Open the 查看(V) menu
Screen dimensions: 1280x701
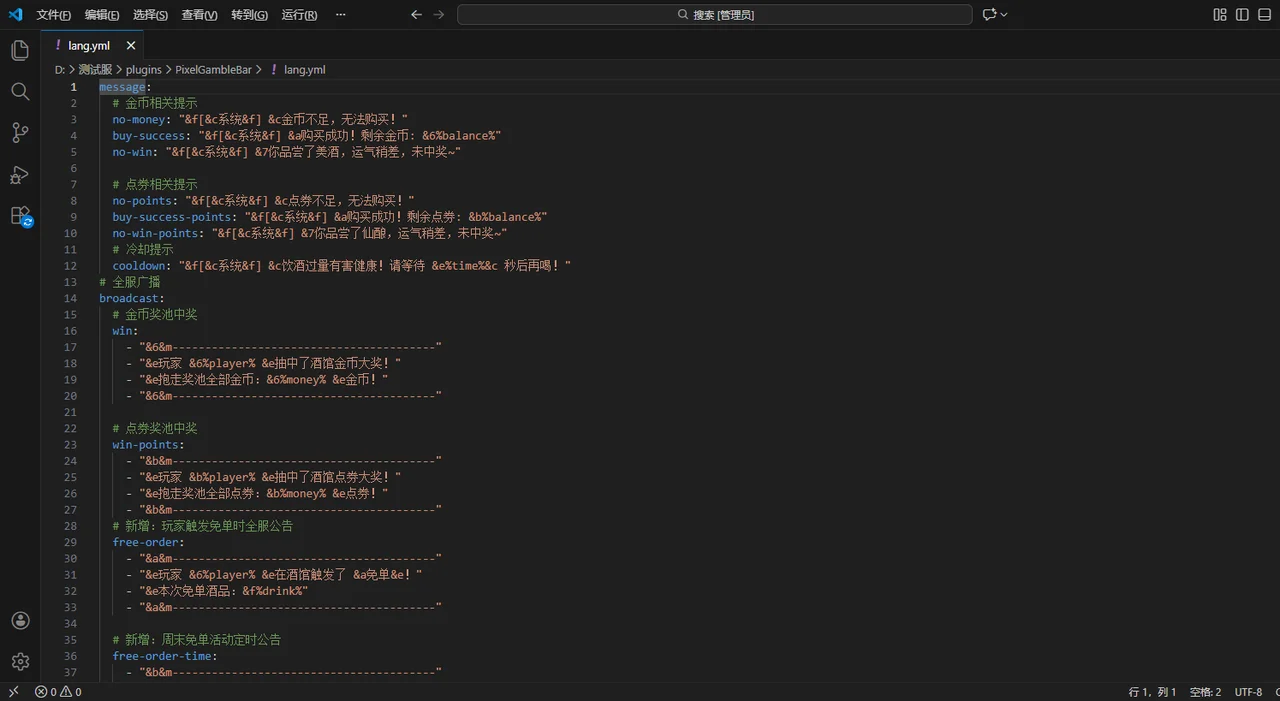199,15
